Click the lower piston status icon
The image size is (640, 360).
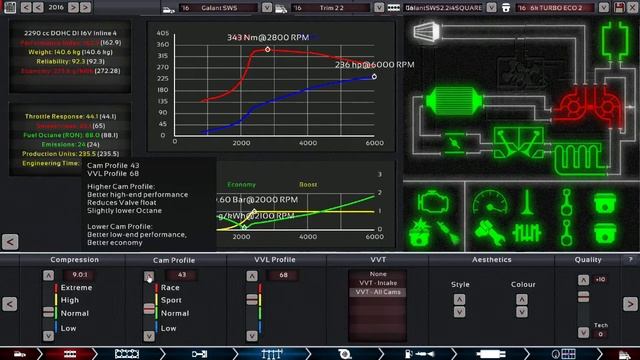pos(604,233)
